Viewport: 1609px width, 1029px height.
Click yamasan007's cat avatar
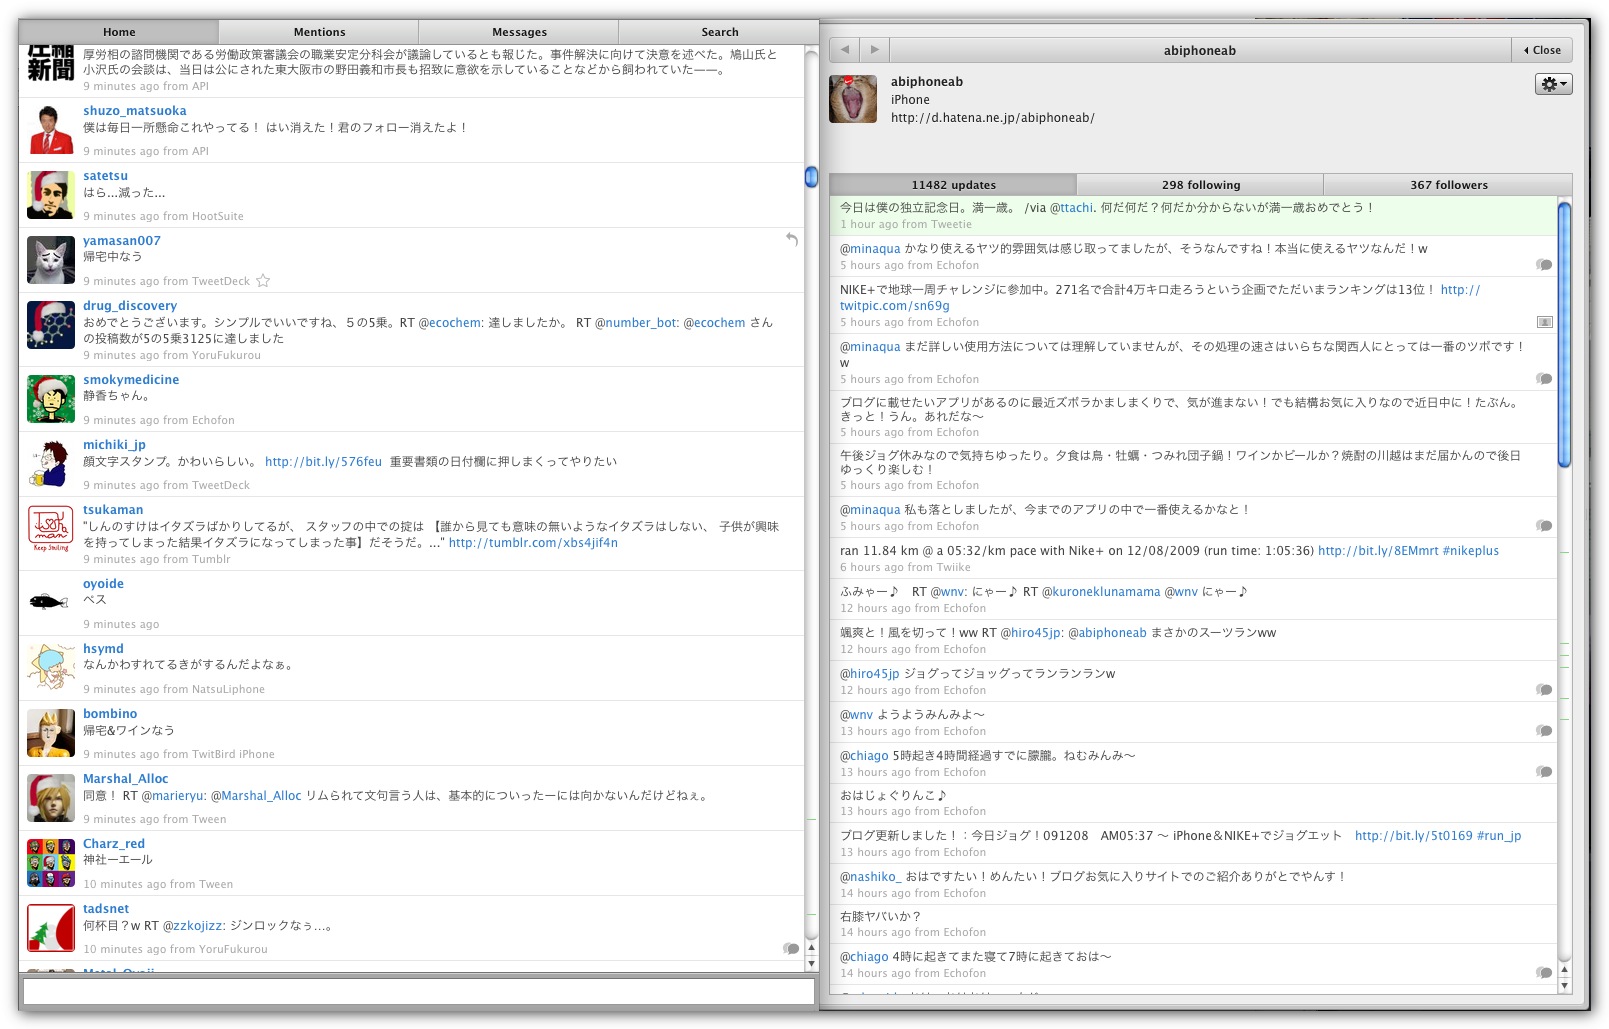51,260
